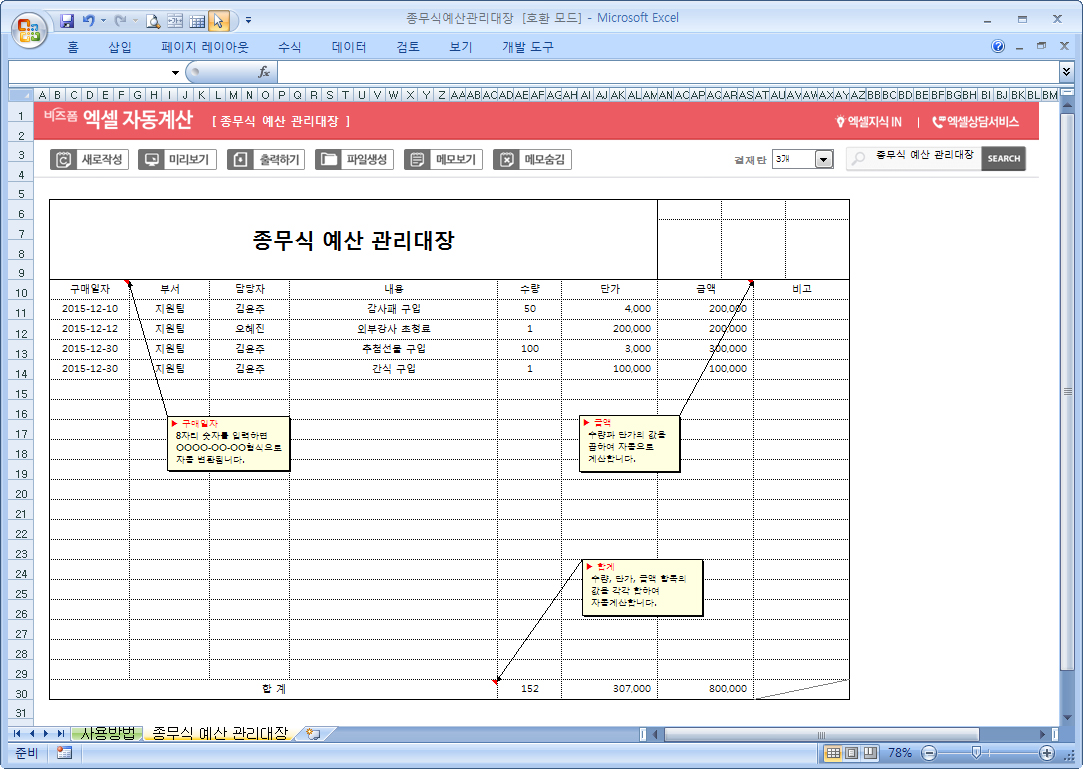Open the 데이터 ribbon tab
The width and height of the screenshot is (1083, 769).
click(x=349, y=47)
